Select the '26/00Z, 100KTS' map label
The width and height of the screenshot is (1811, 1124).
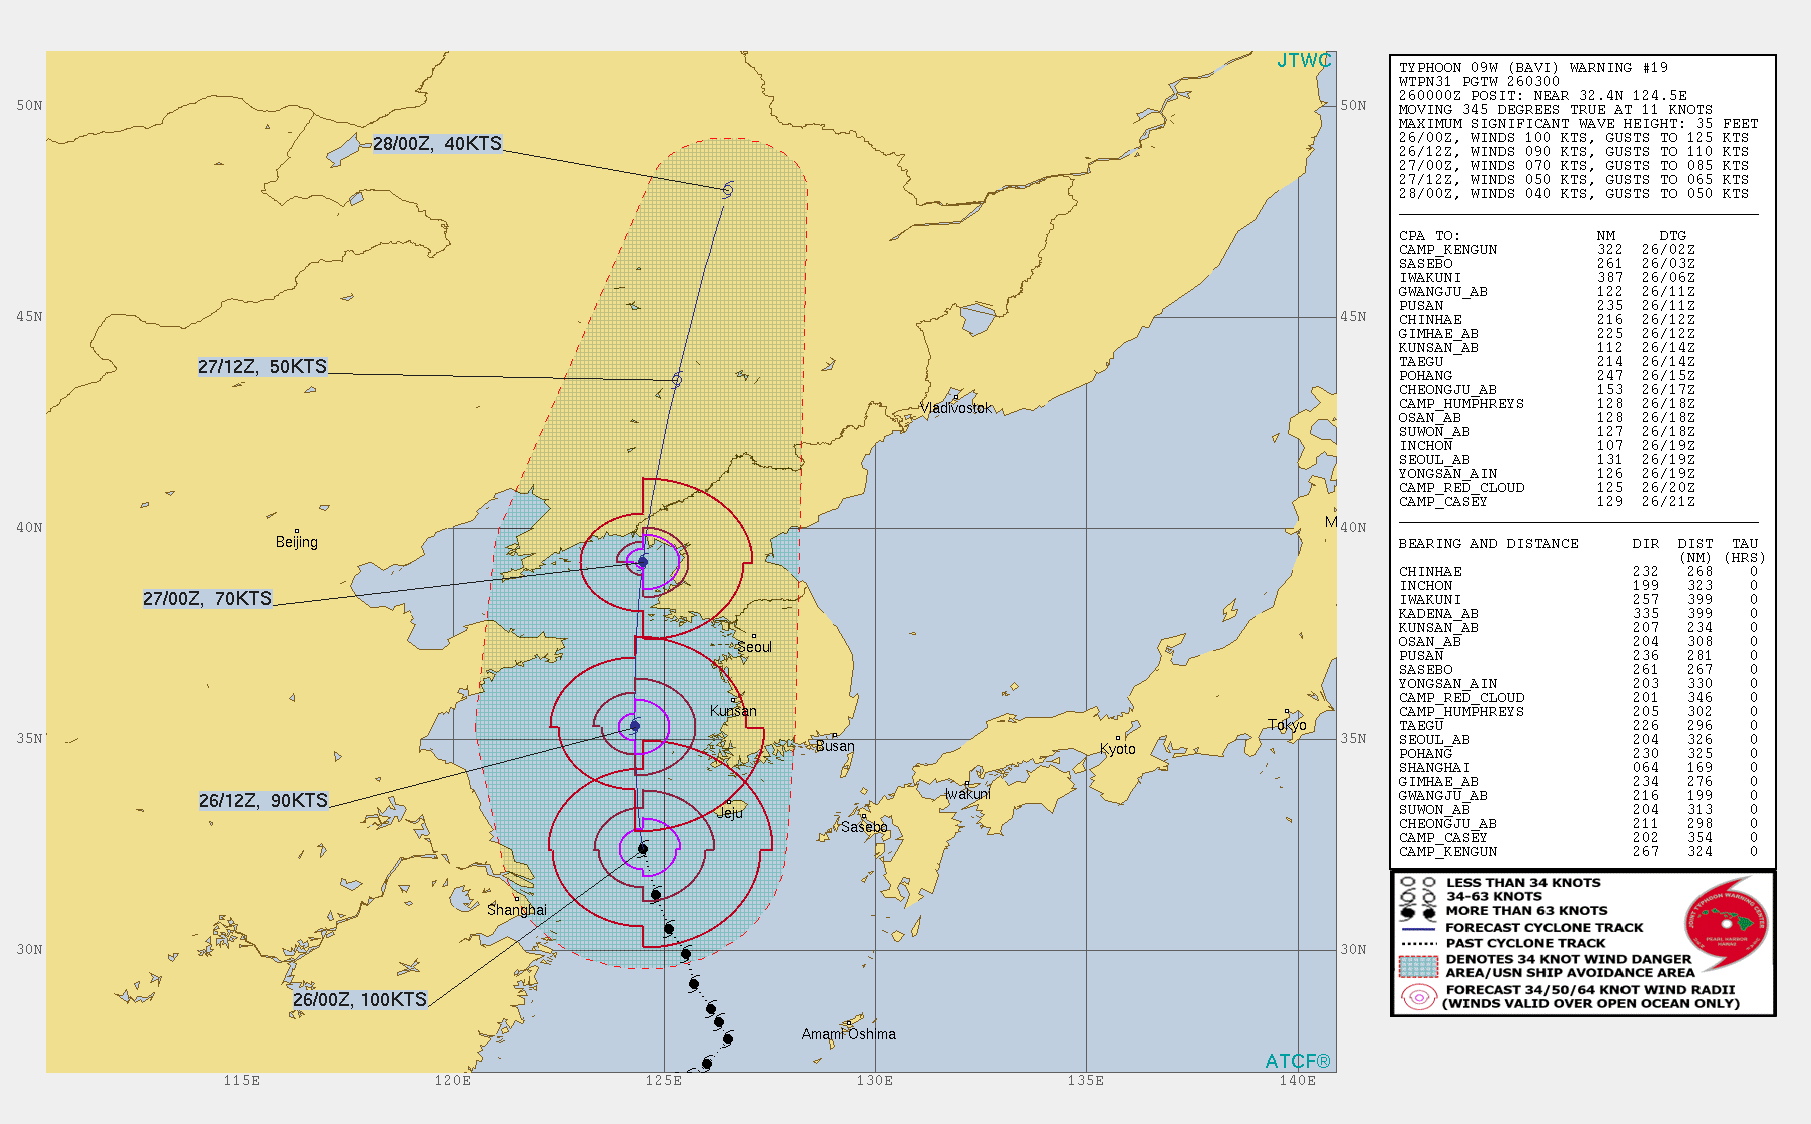click(360, 1000)
